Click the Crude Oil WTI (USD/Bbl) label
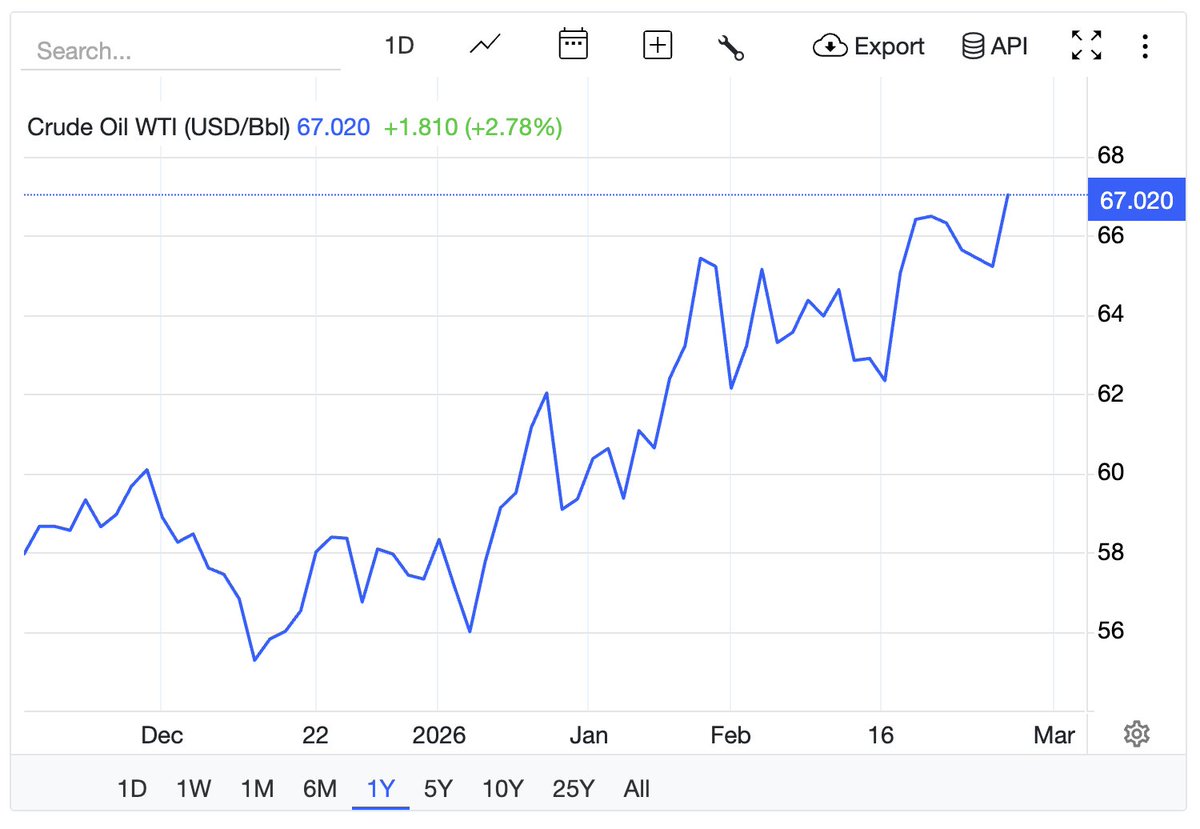The width and height of the screenshot is (1200, 829). pos(158,128)
